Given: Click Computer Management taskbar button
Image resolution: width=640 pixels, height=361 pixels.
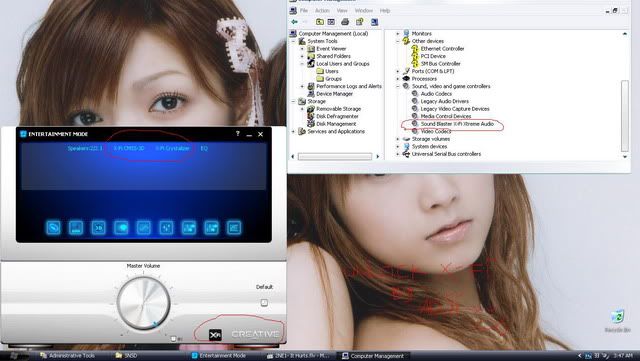Looking at the screenshot, I should click(x=374, y=356).
